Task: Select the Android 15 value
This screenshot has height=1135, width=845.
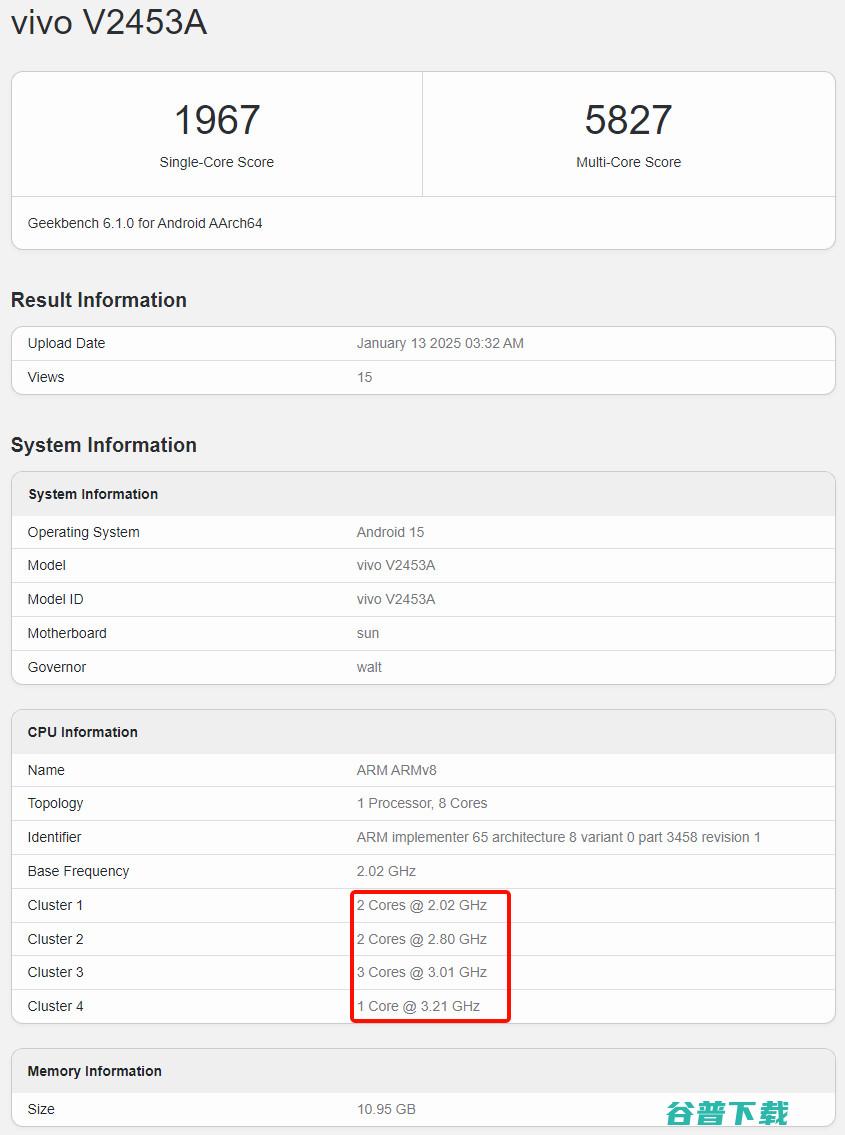Action: point(390,532)
